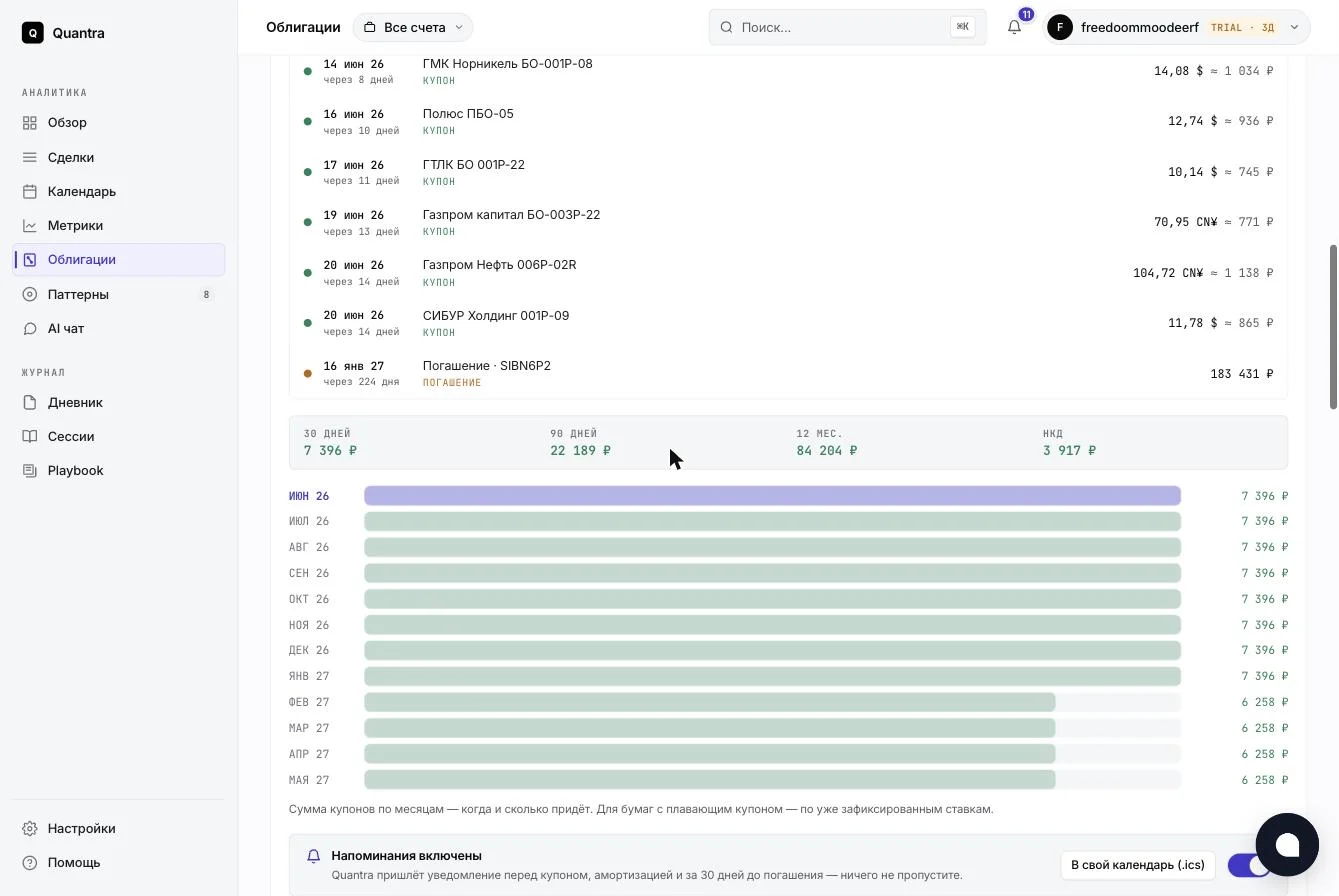The image size is (1339, 896).
Task: Click the Настройки gear icon
Action: click(x=30, y=828)
